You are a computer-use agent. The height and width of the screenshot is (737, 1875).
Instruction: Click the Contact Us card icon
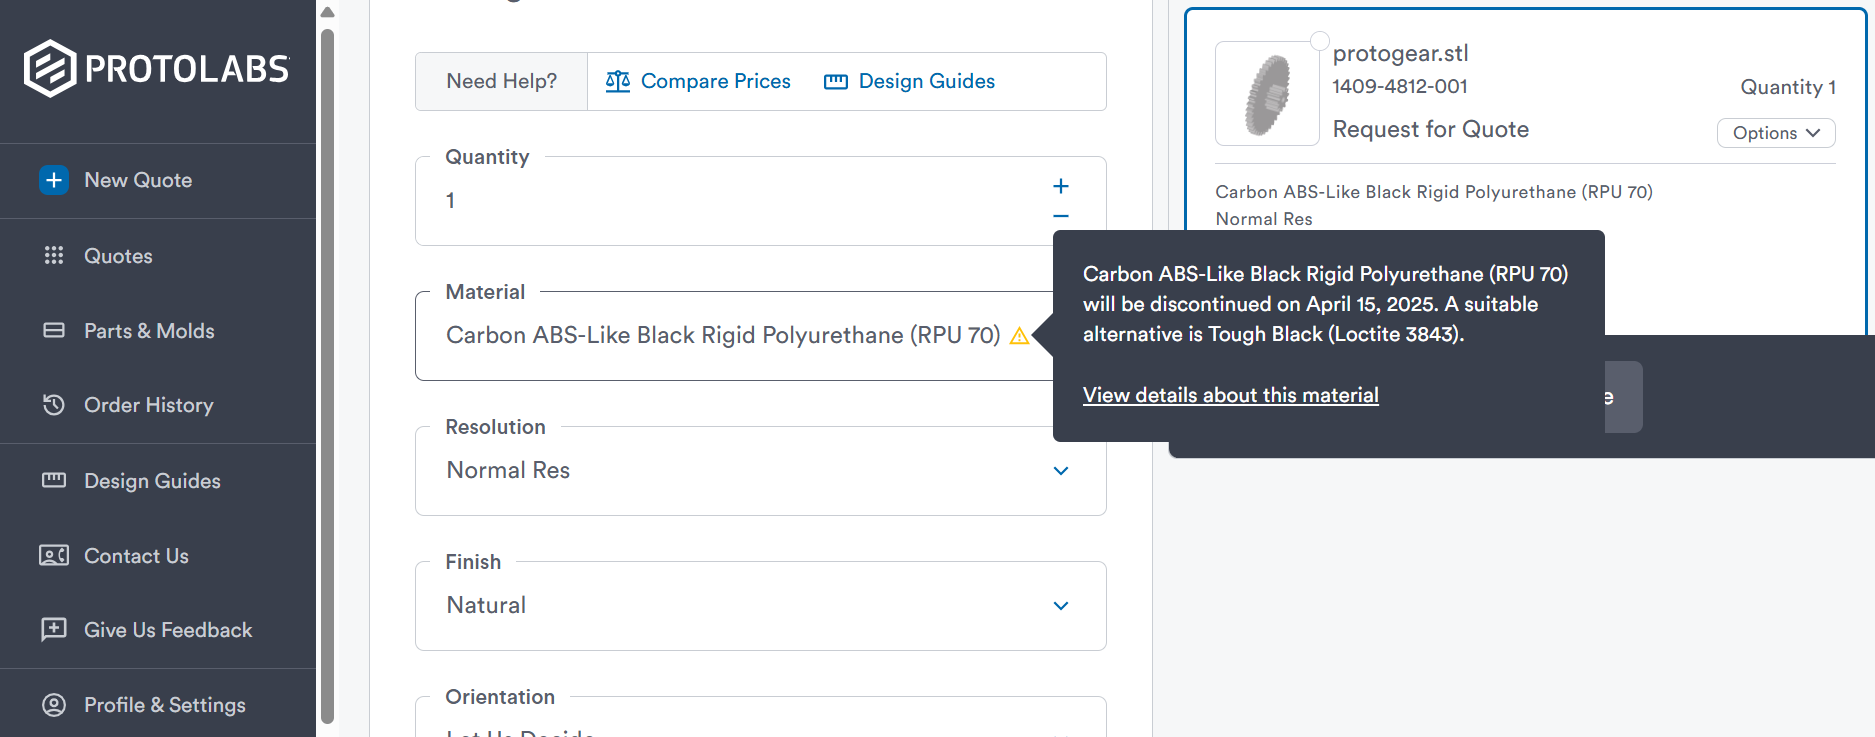pos(54,556)
